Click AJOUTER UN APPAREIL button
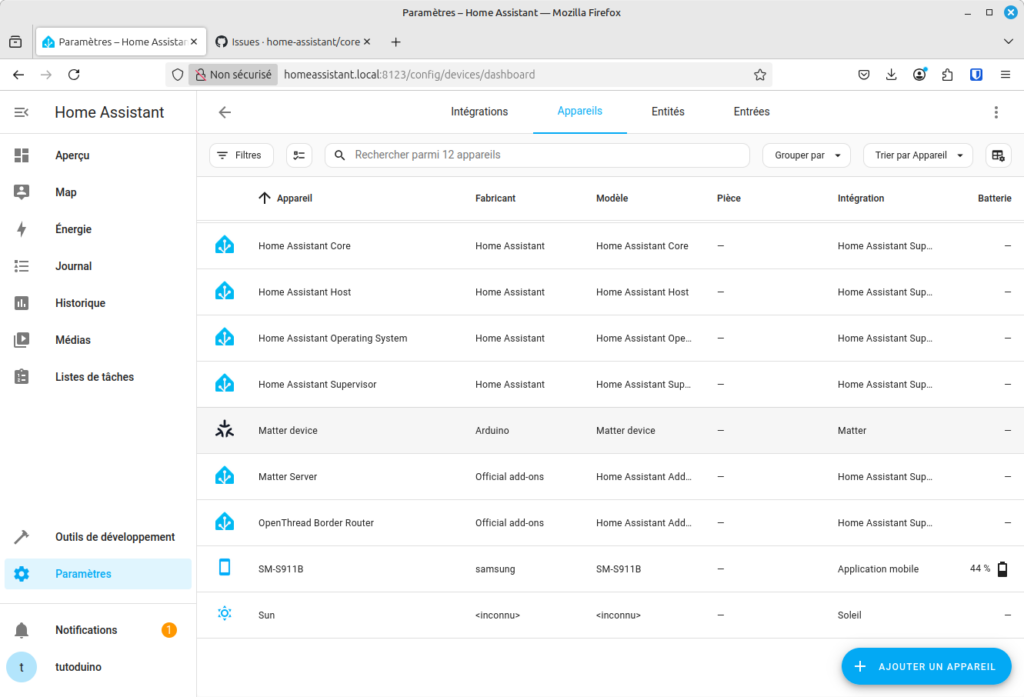This screenshot has height=697, width=1024. 926,666
